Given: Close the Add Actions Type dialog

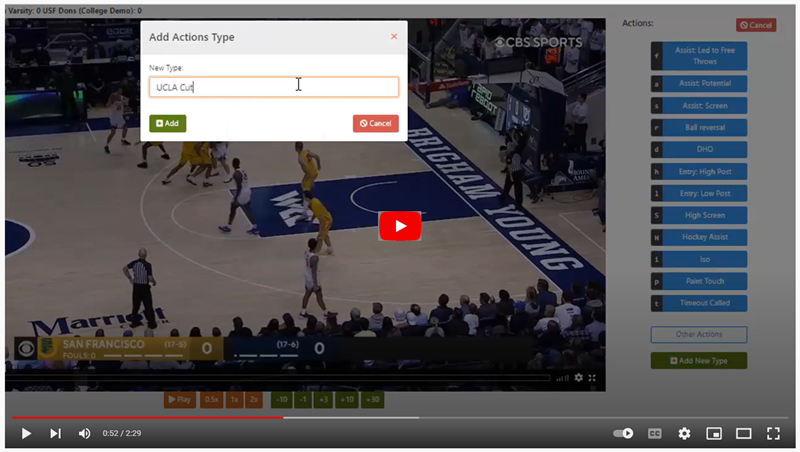Looking at the screenshot, I should click(394, 36).
